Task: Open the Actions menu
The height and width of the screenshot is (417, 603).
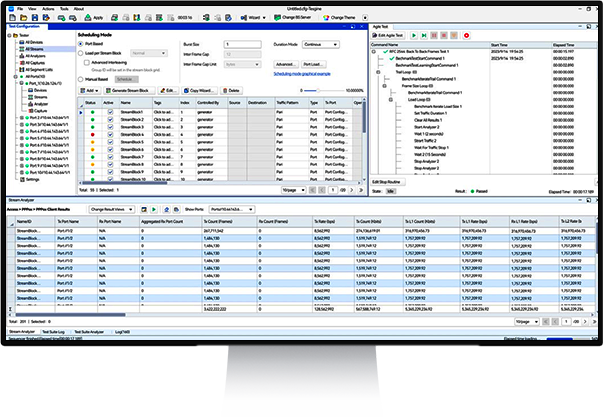Action: (49, 6)
